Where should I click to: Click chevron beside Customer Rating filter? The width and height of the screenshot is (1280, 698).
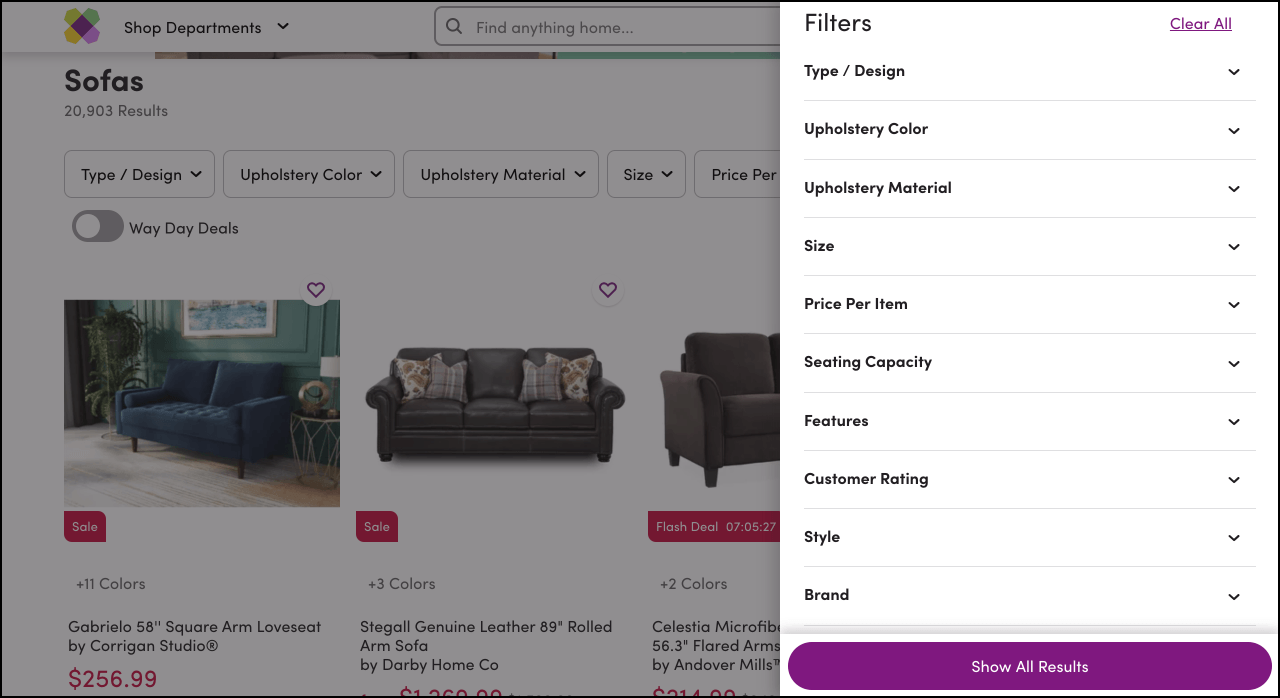pyautogui.click(x=1234, y=480)
